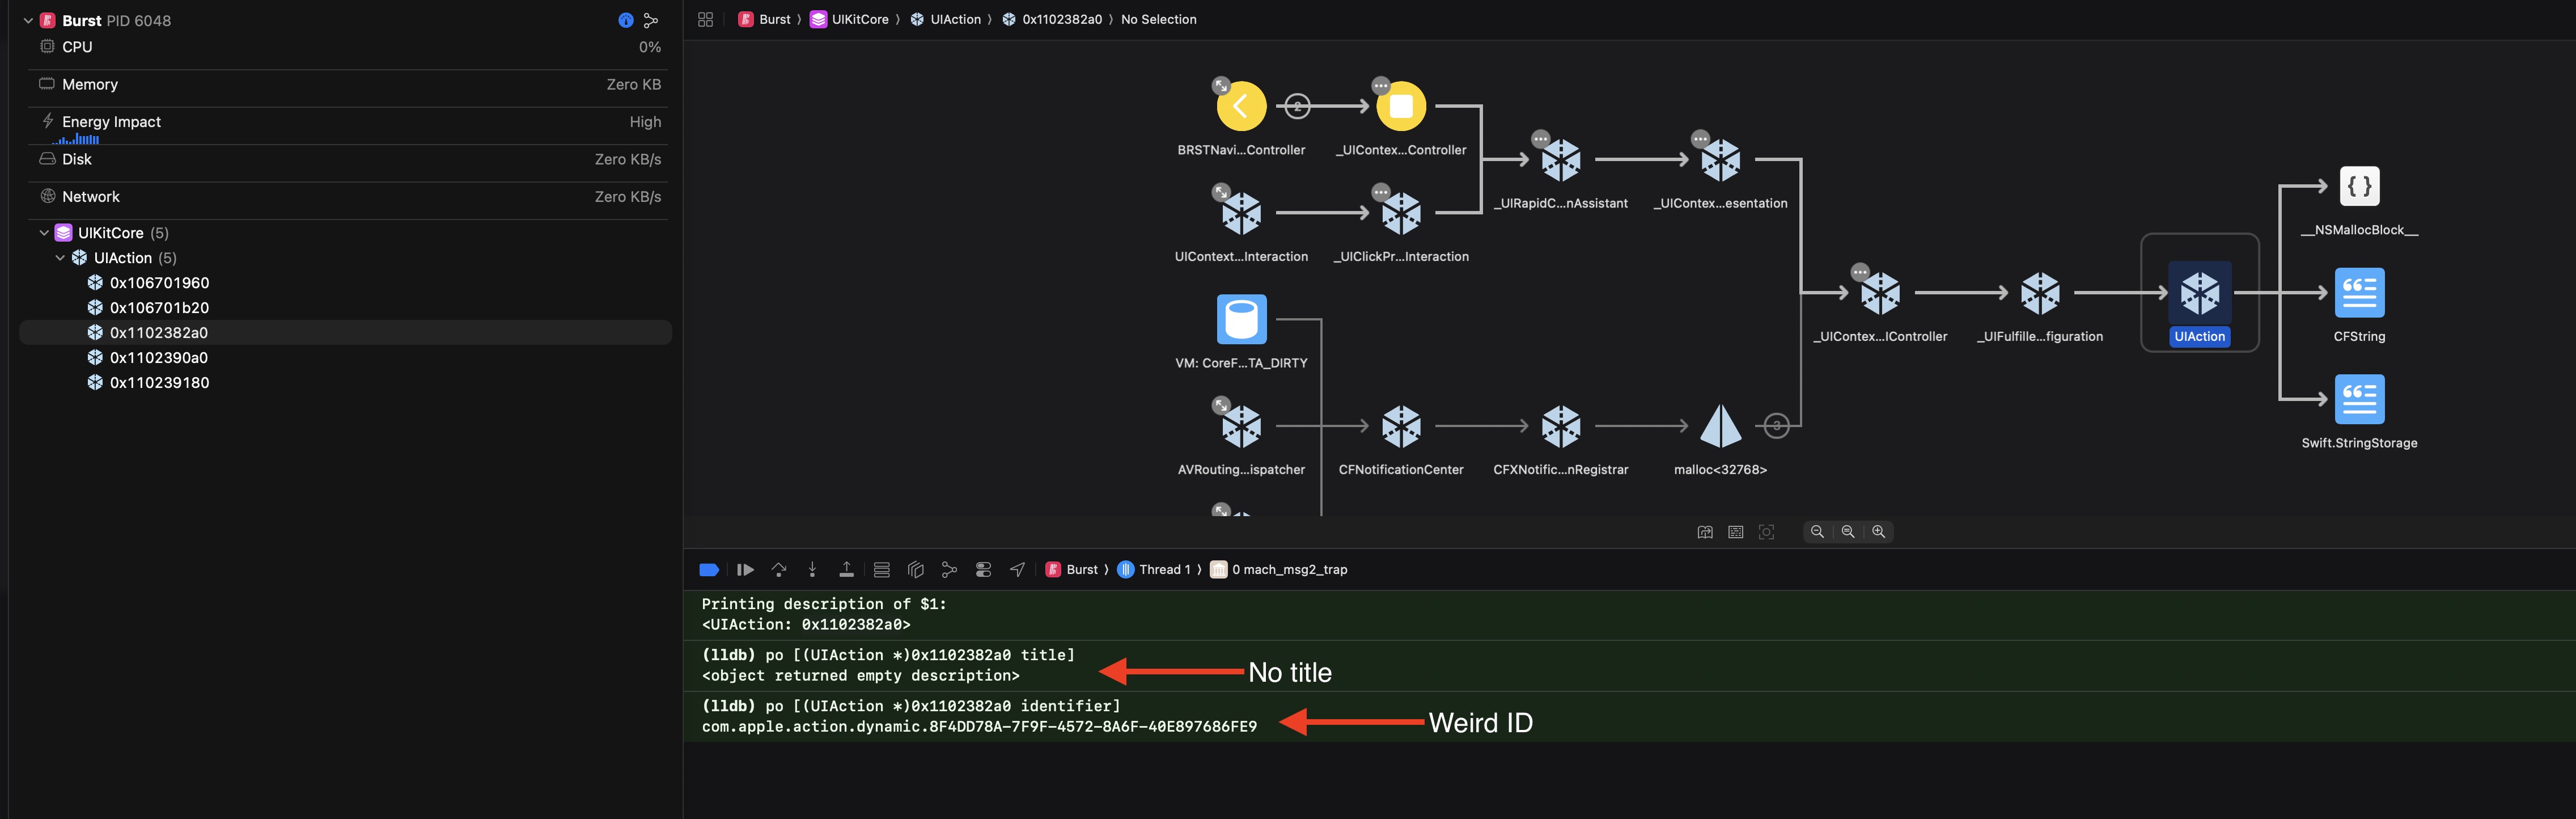This screenshot has width=2576, height=819.
Task: Select the yellow _UIContex...Controller node
Action: (x=1401, y=106)
